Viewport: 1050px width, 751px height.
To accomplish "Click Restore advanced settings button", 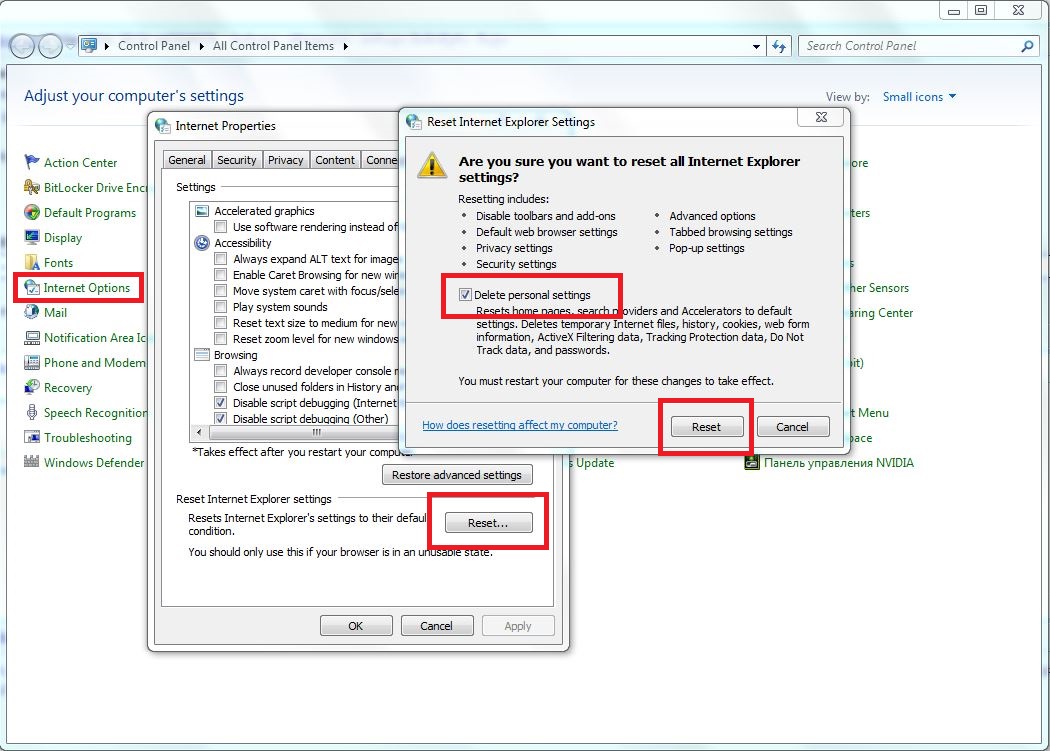I will (457, 475).
